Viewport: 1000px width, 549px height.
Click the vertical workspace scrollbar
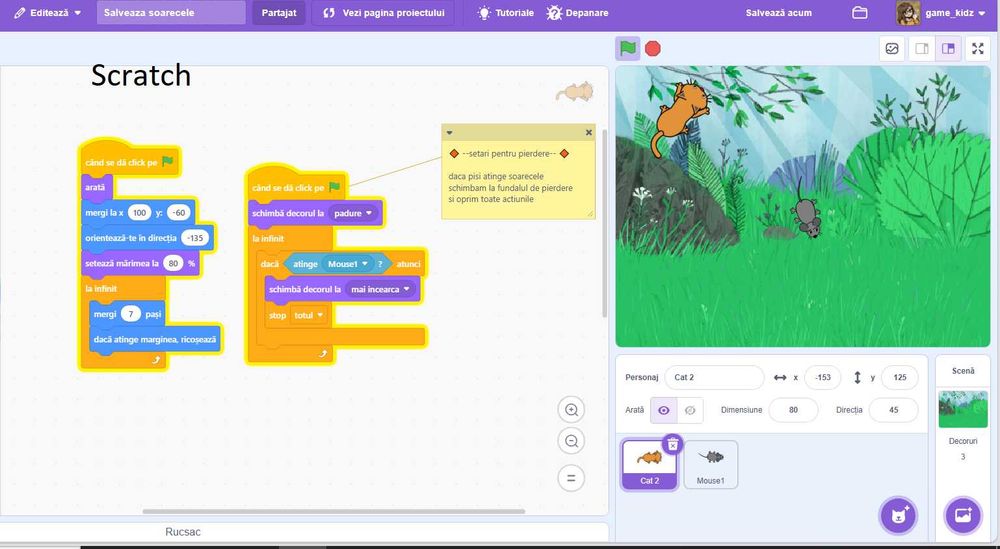pos(604,223)
